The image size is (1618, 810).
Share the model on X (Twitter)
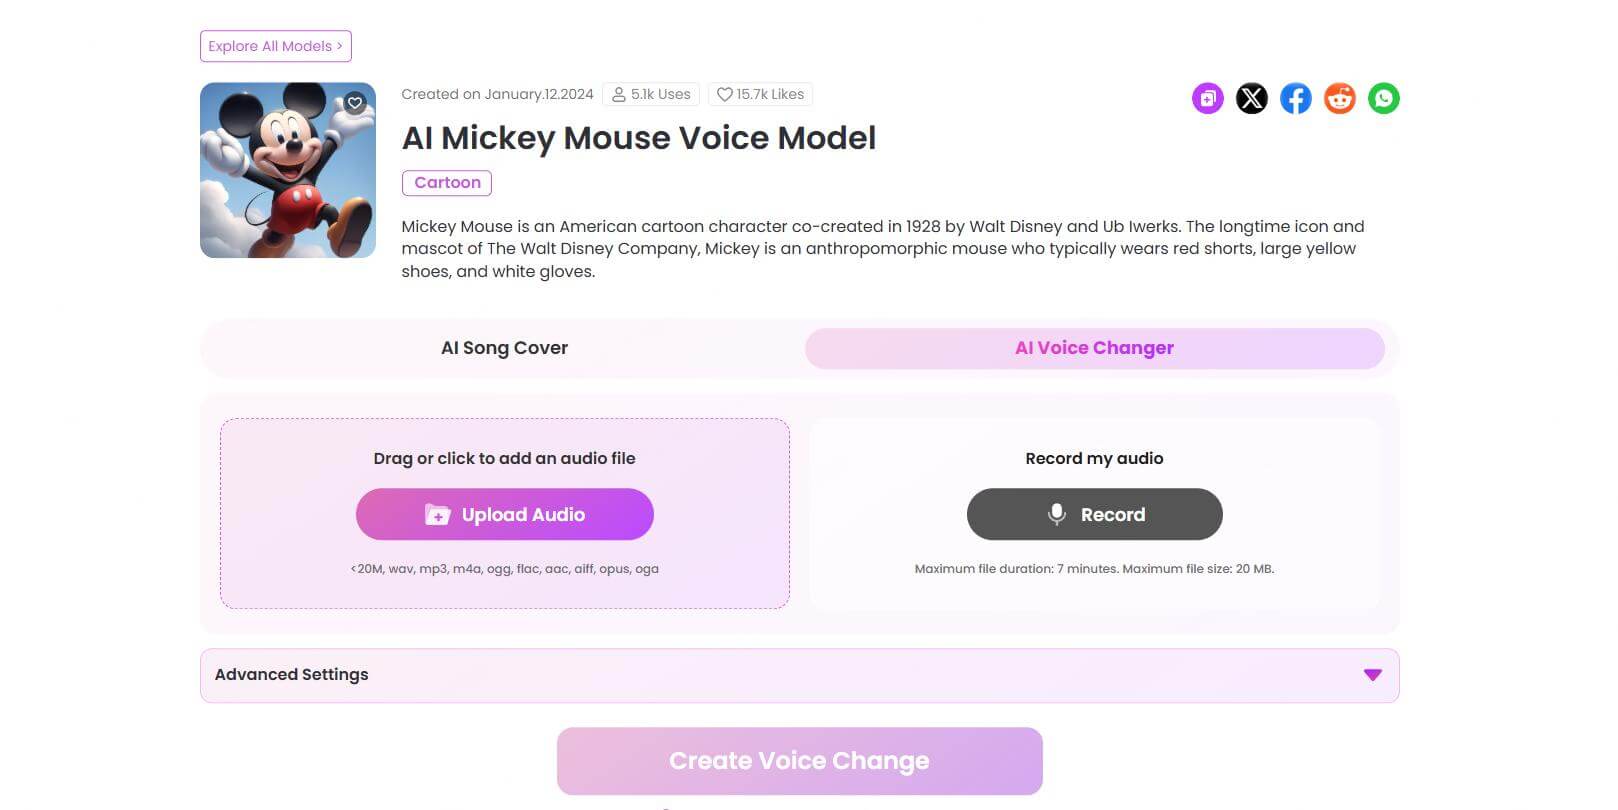(1252, 98)
